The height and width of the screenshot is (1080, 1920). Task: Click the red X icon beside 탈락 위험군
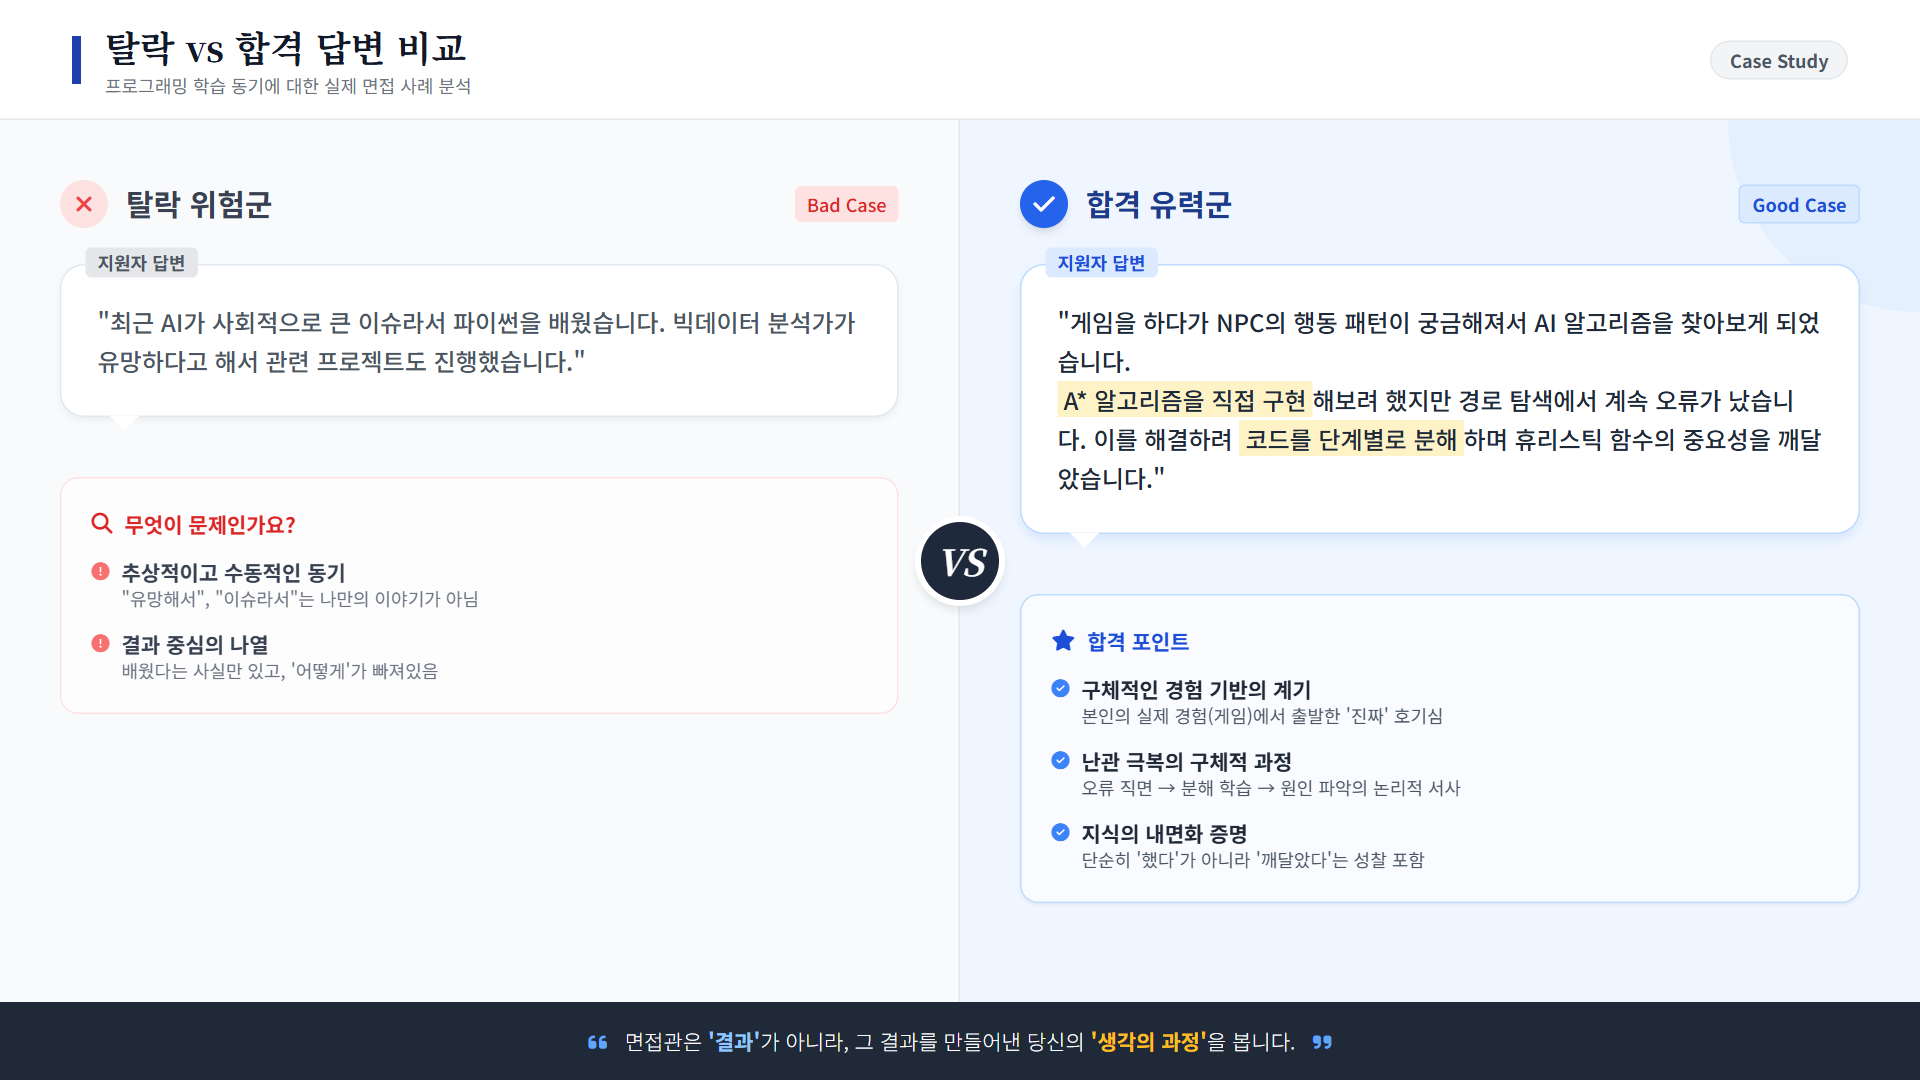click(84, 204)
